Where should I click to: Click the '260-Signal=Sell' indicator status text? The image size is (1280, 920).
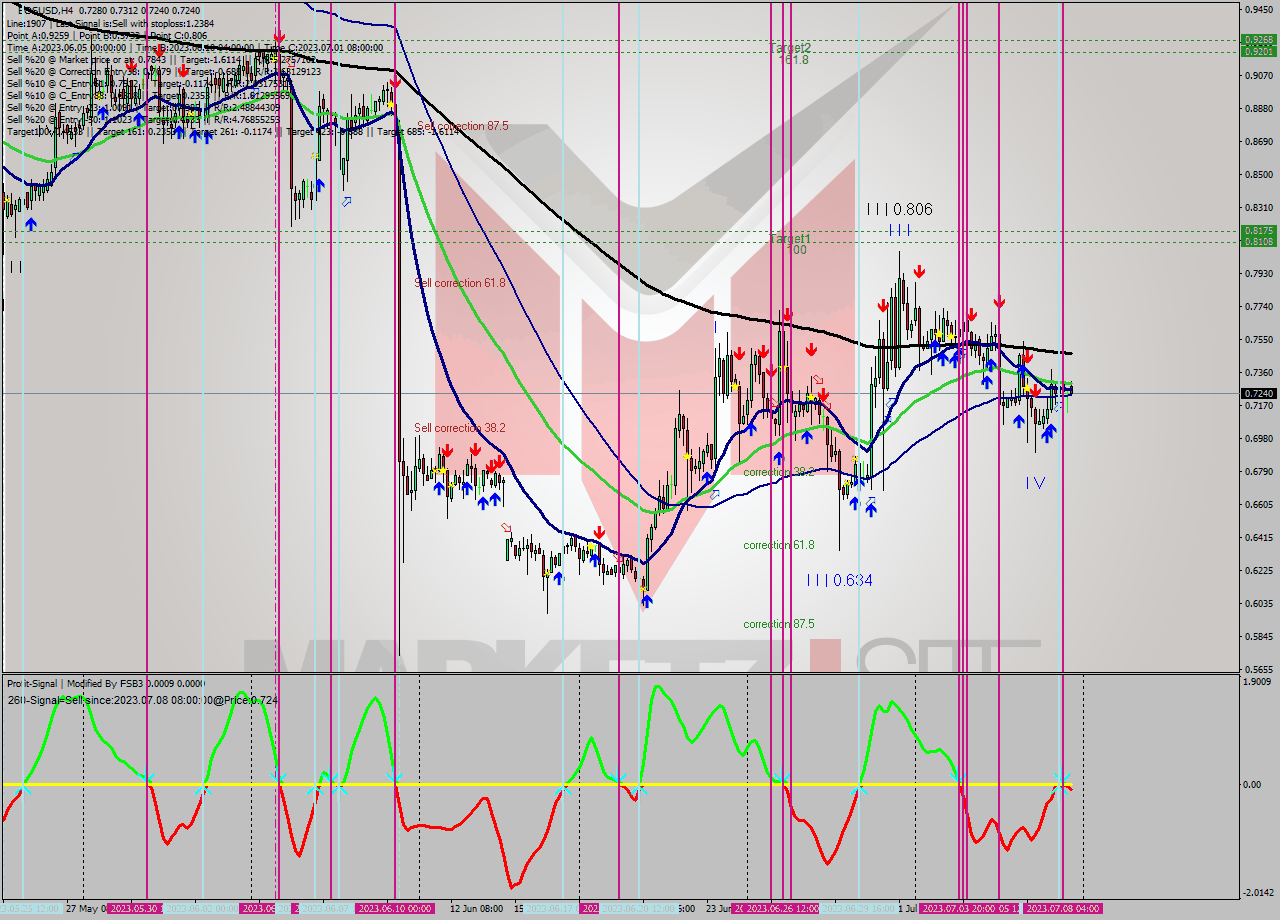tap(43, 700)
